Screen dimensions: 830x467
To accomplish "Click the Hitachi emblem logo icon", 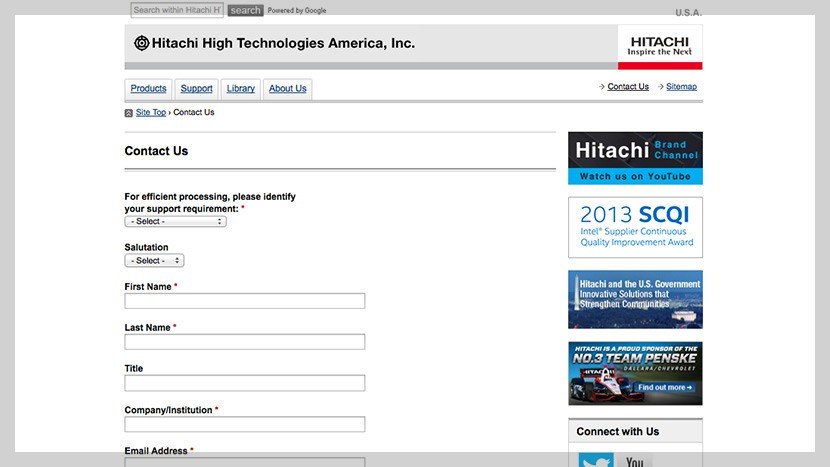I will pyautogui.click(x=141, y=43).
